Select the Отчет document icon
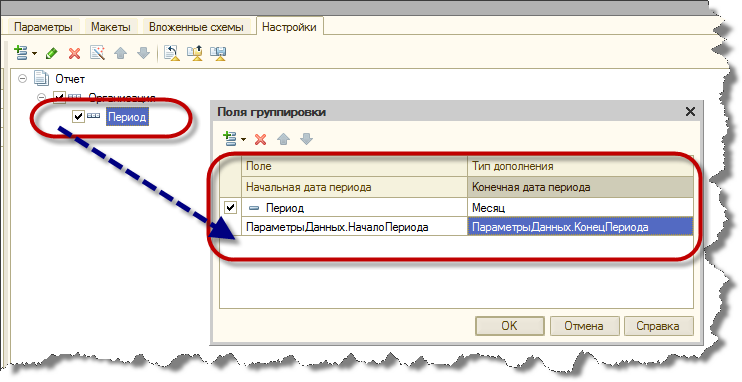 (41, 79)
